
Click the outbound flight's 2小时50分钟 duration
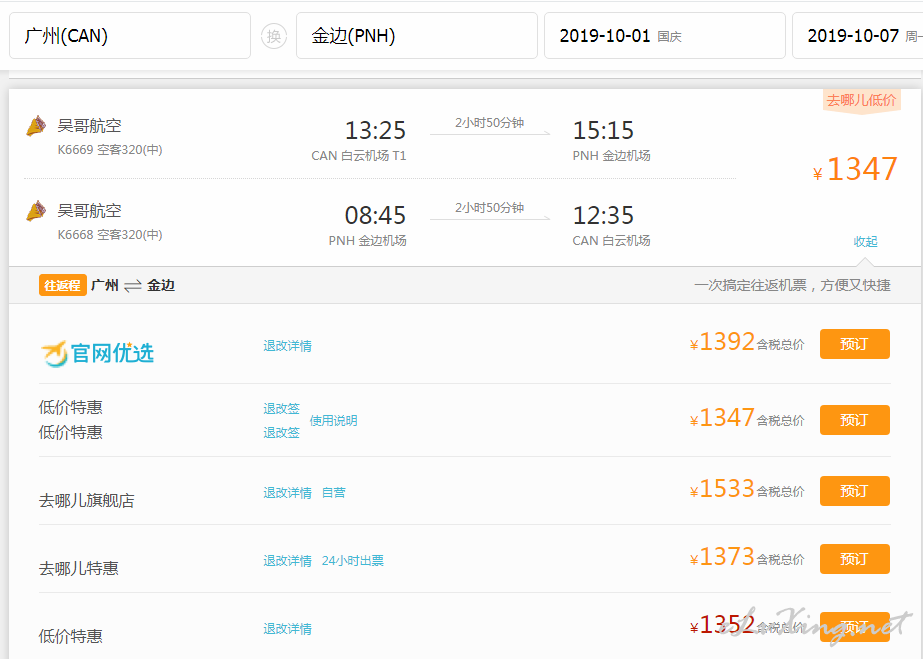489,122
